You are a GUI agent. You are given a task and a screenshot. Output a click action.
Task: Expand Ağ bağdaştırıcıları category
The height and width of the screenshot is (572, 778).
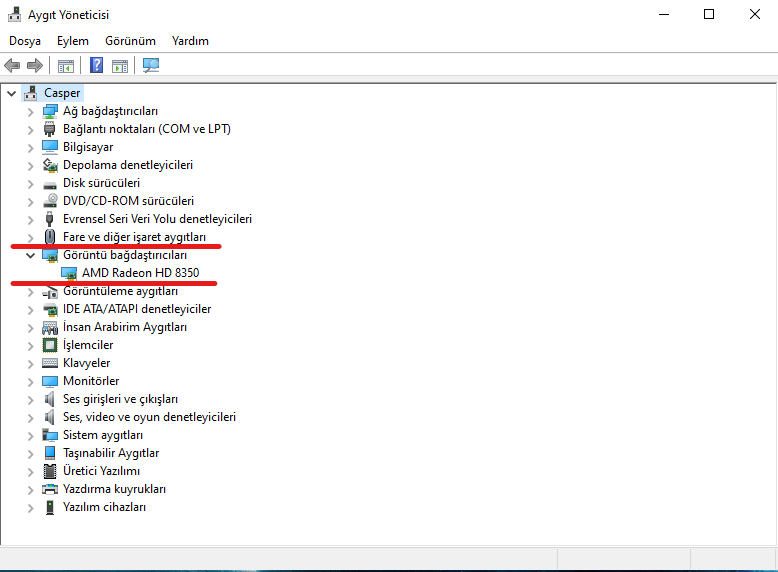30,112
